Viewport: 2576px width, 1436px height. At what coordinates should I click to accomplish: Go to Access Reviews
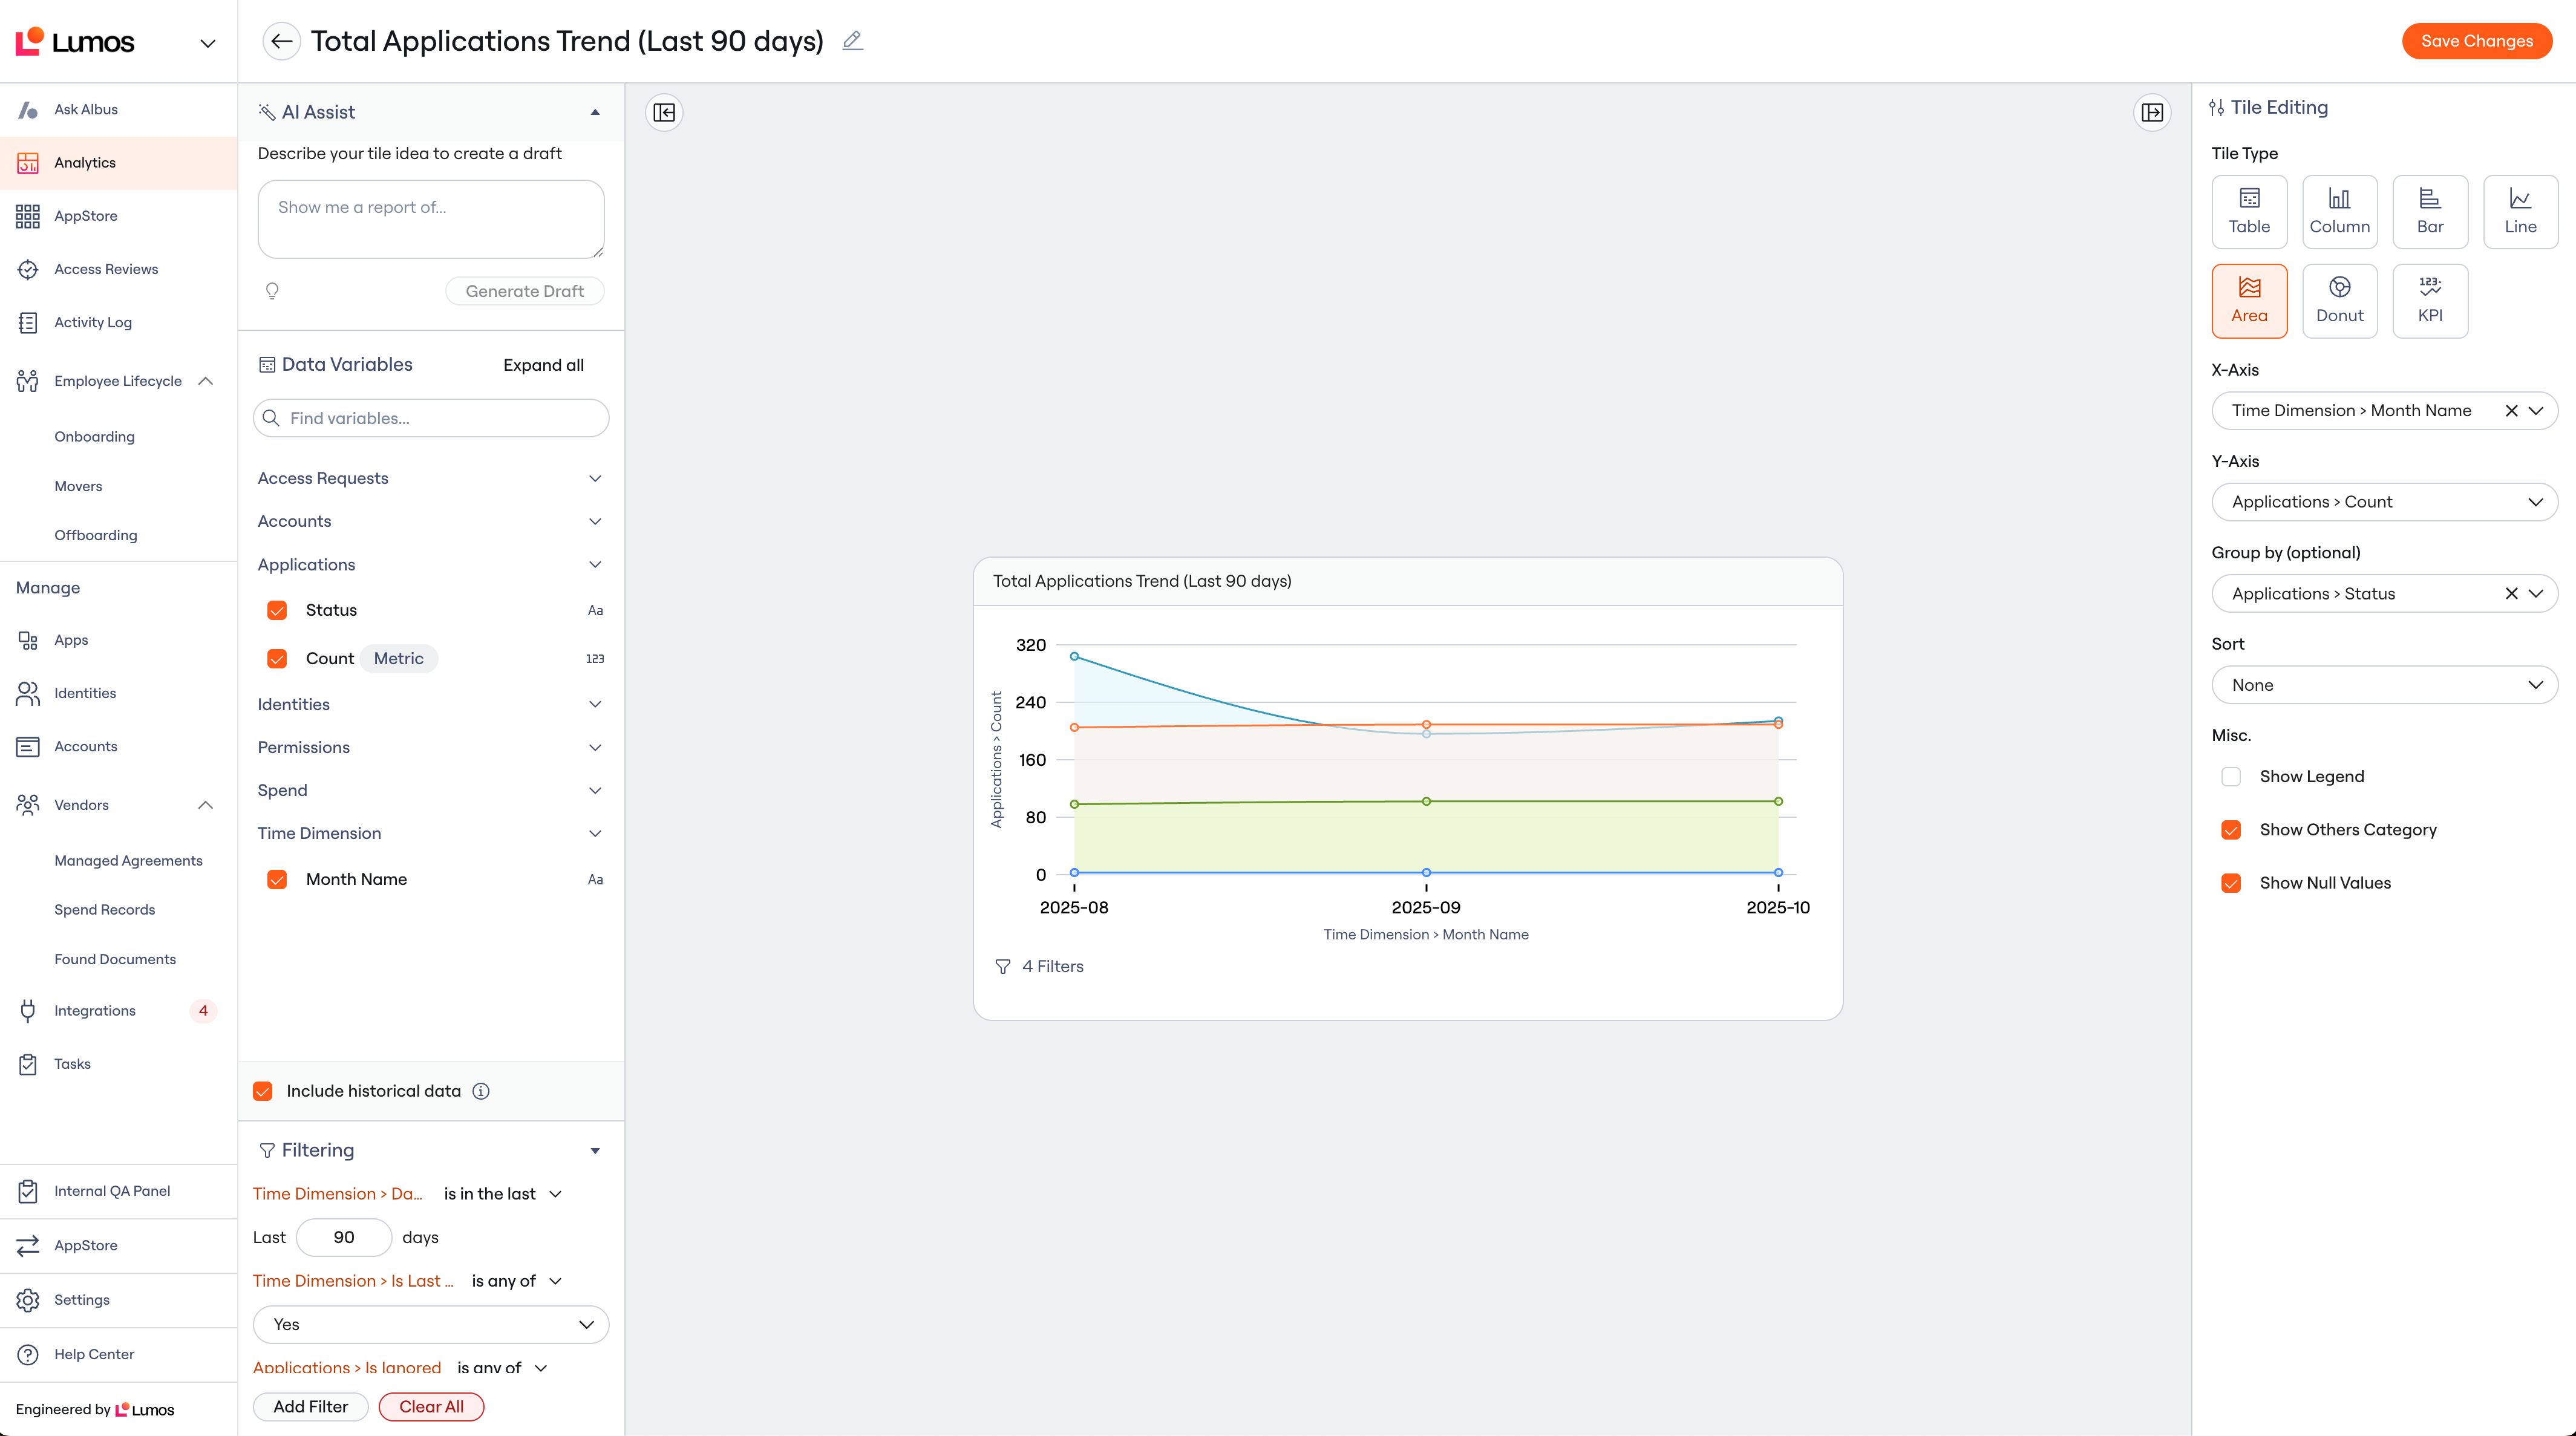[118, 269]
